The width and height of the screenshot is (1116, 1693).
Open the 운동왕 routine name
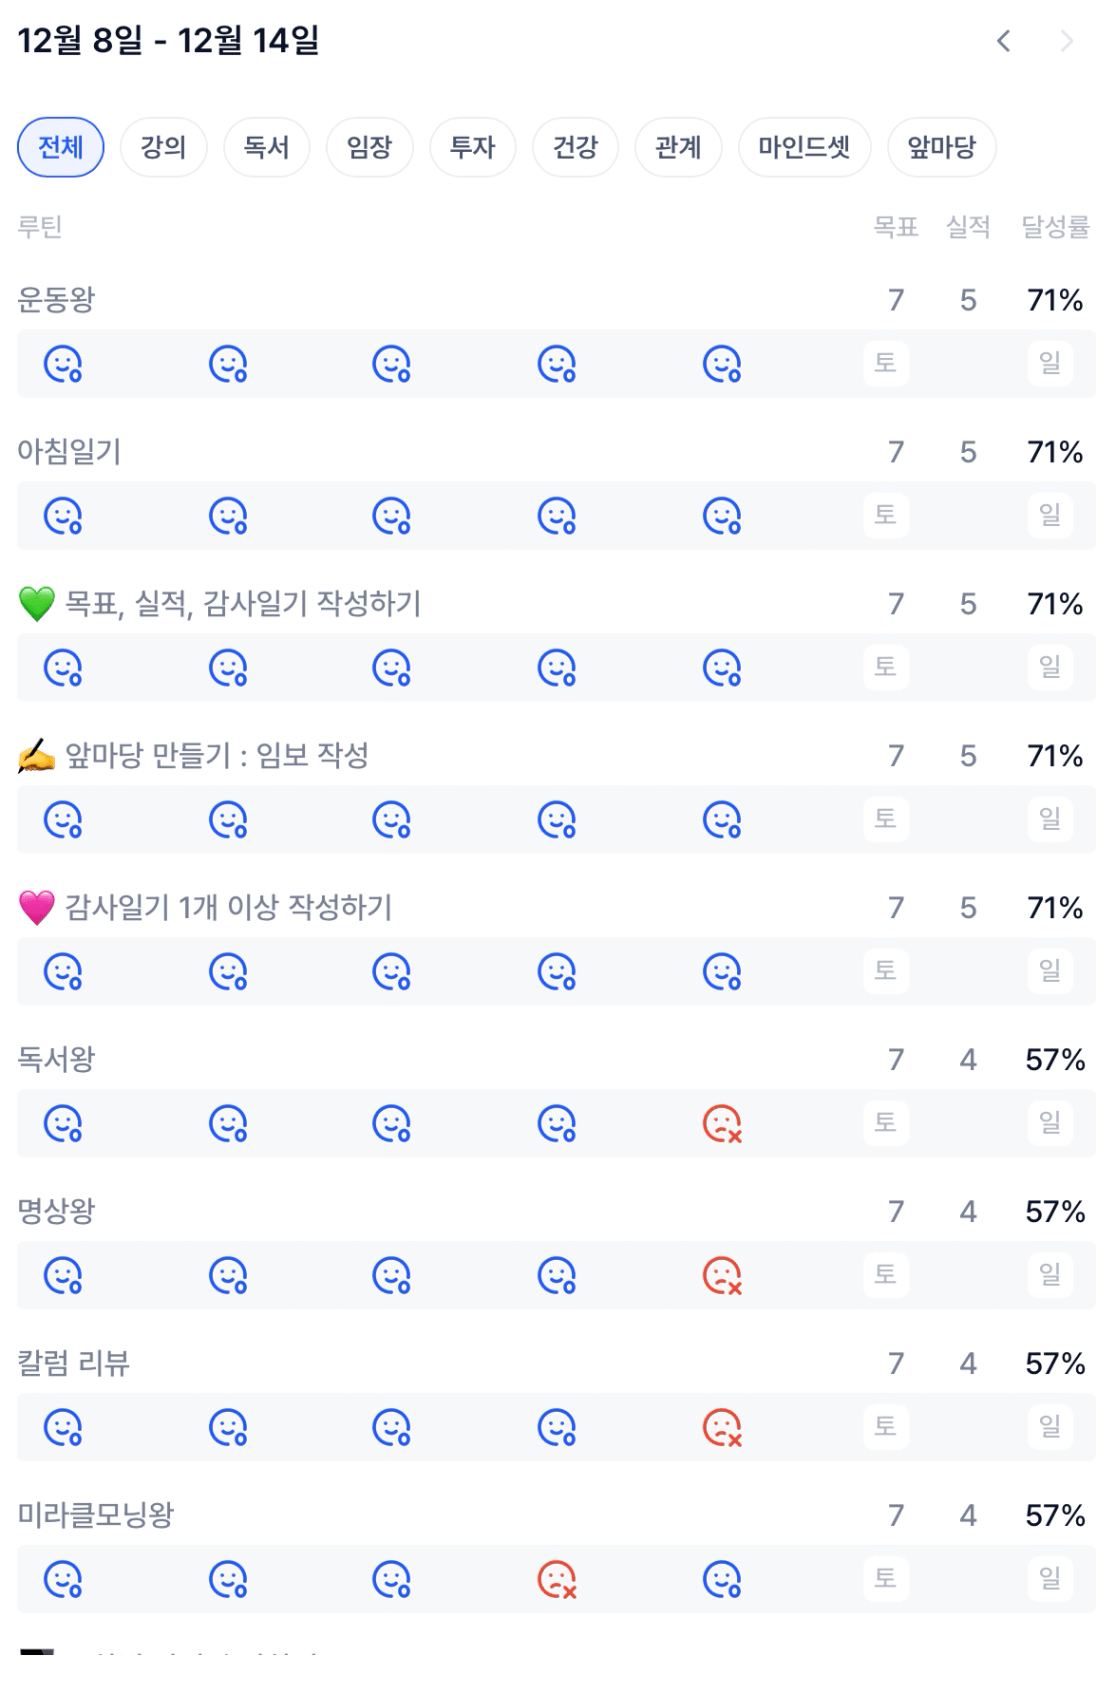(x=56, y=300)
